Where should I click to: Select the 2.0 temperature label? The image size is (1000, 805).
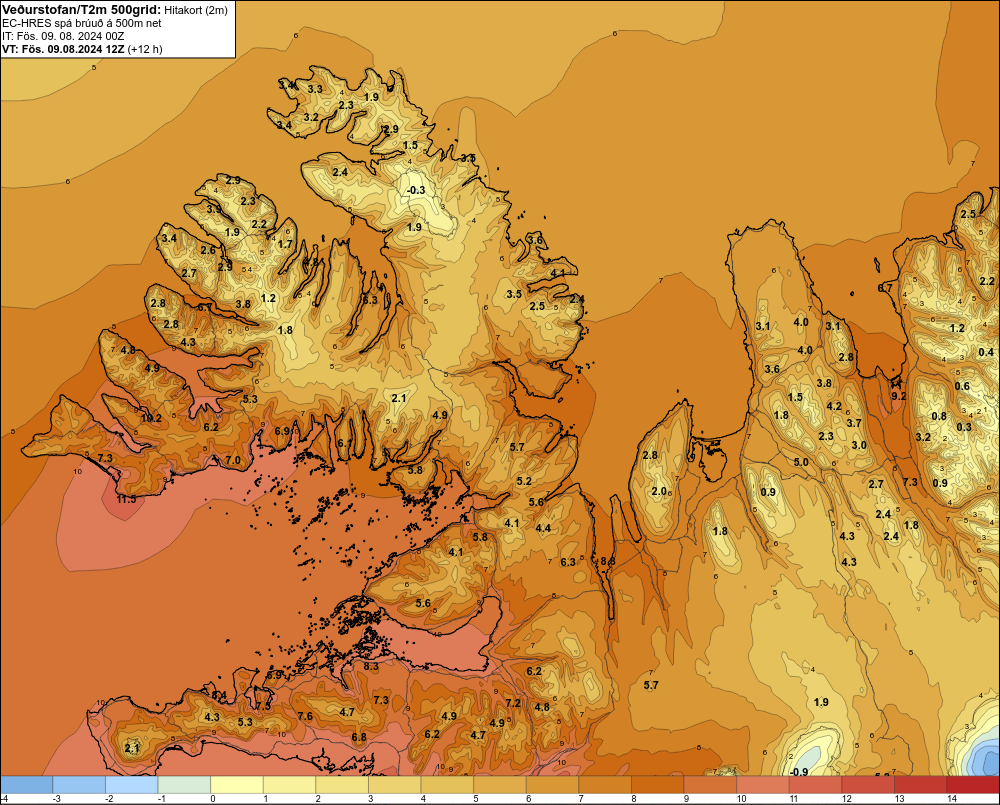(x=659, y=491)
